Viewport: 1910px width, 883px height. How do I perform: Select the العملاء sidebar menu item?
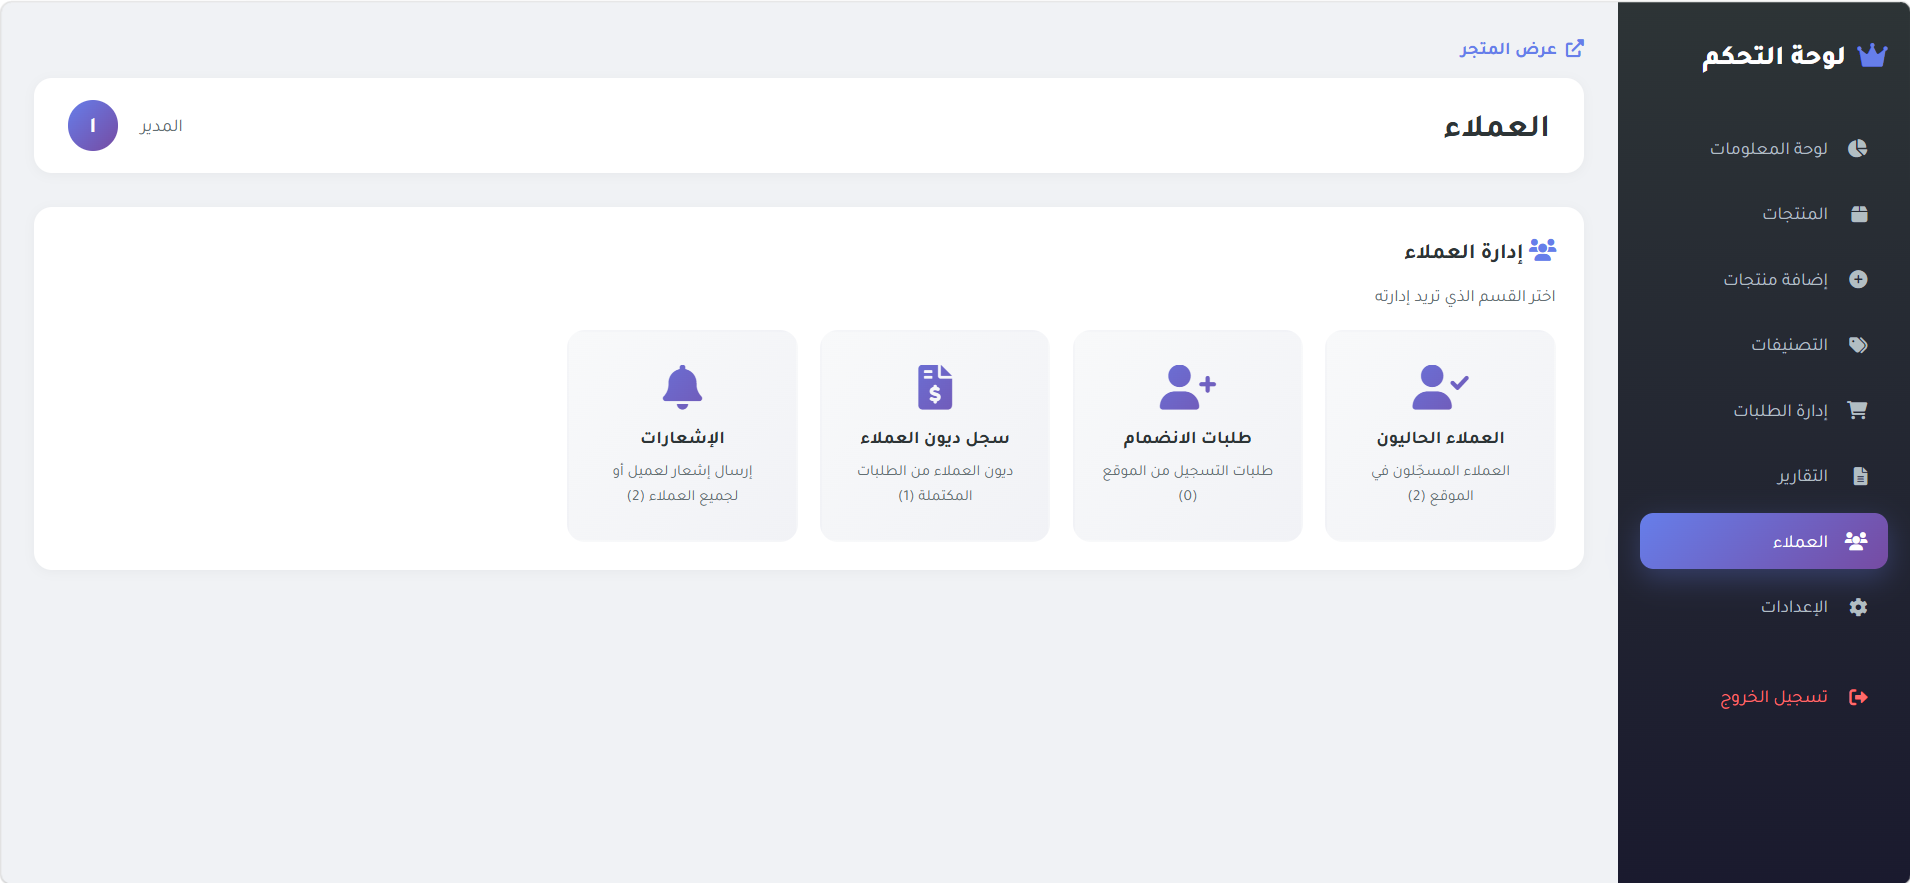tap(1764, 541)
